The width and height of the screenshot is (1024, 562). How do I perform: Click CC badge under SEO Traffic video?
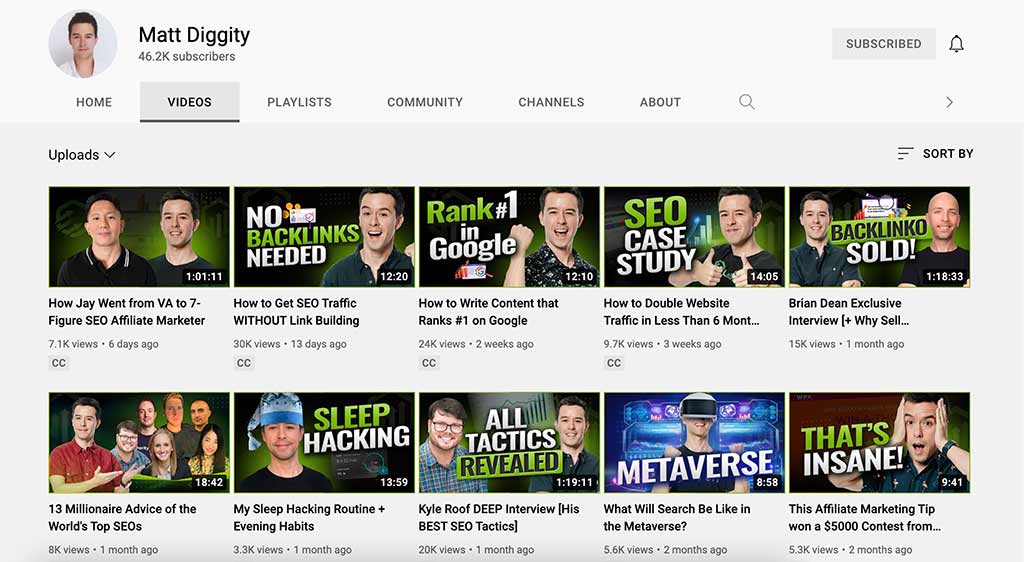[244, 363]
